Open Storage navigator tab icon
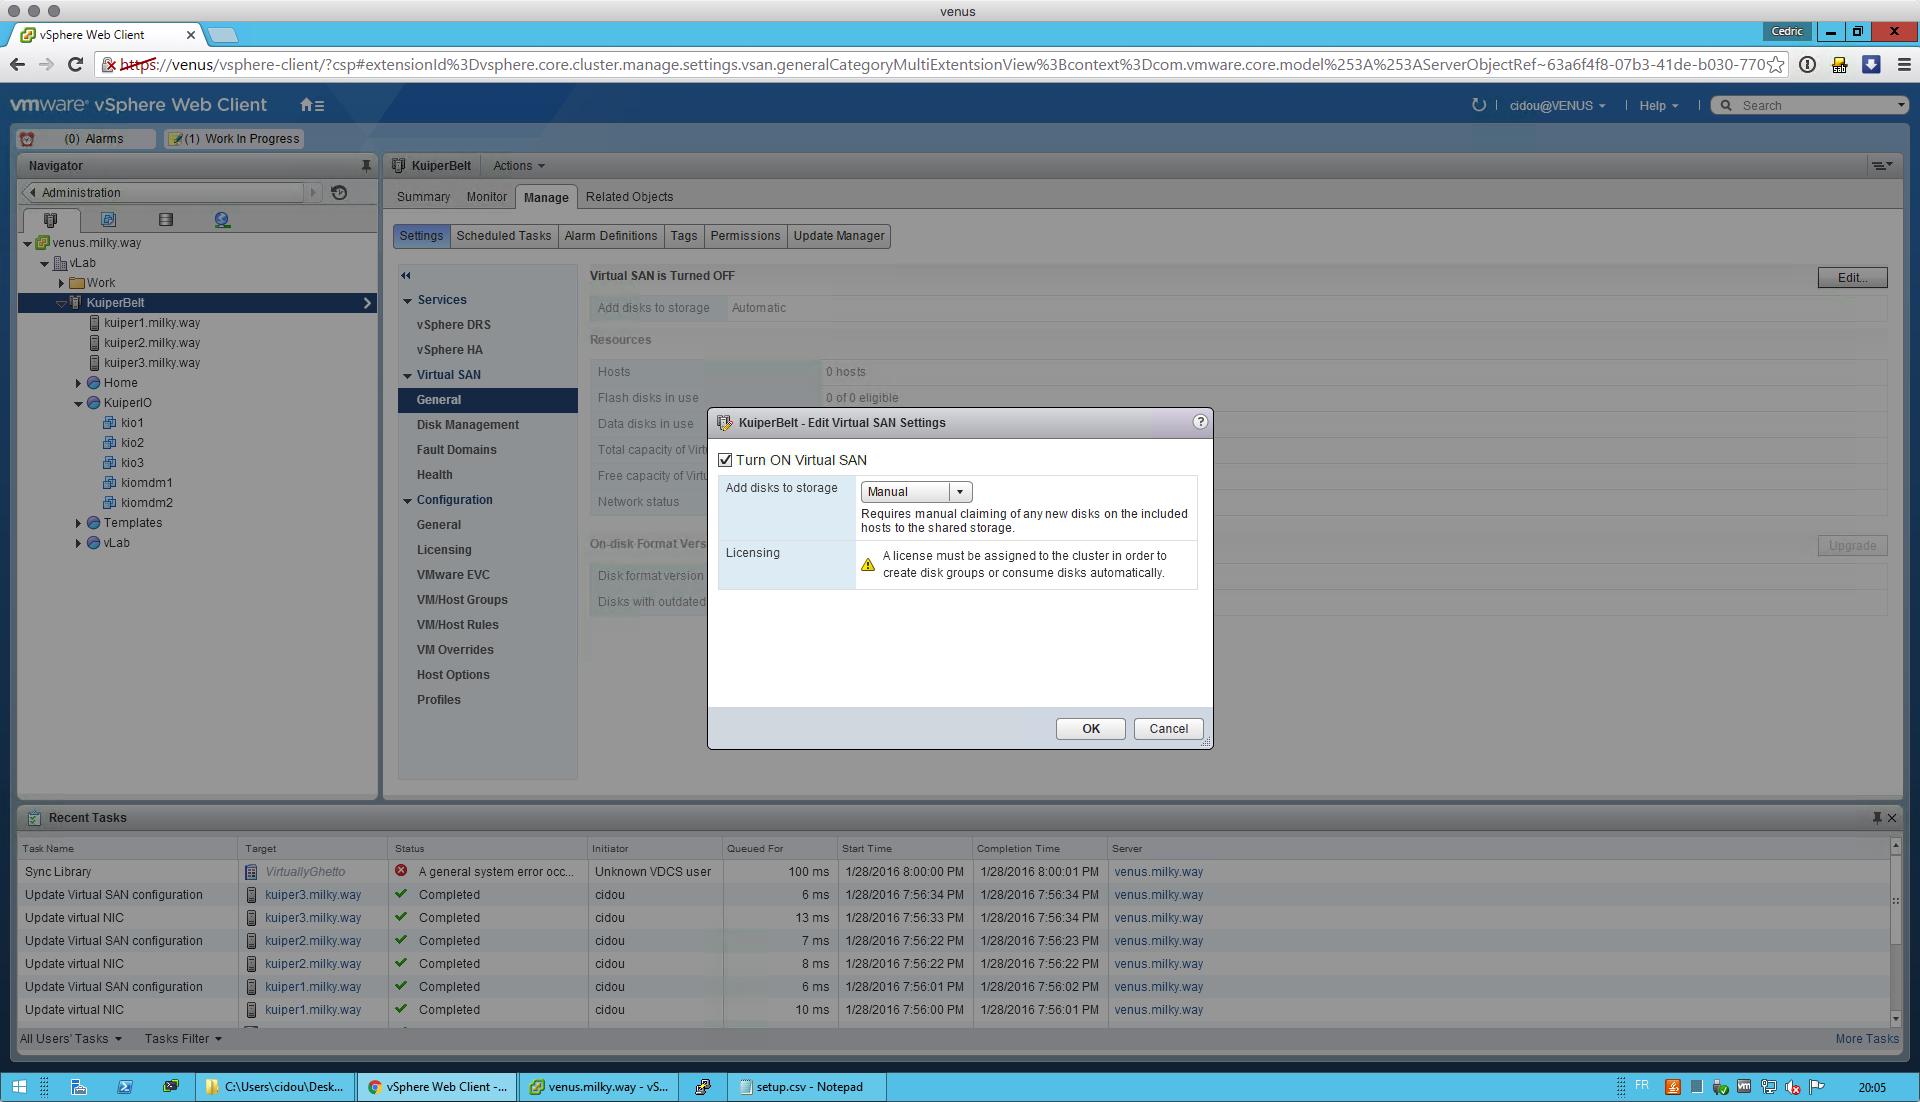Viewport: 1920px width, 1102px height. pyautogui.click(x=166, y=220)
